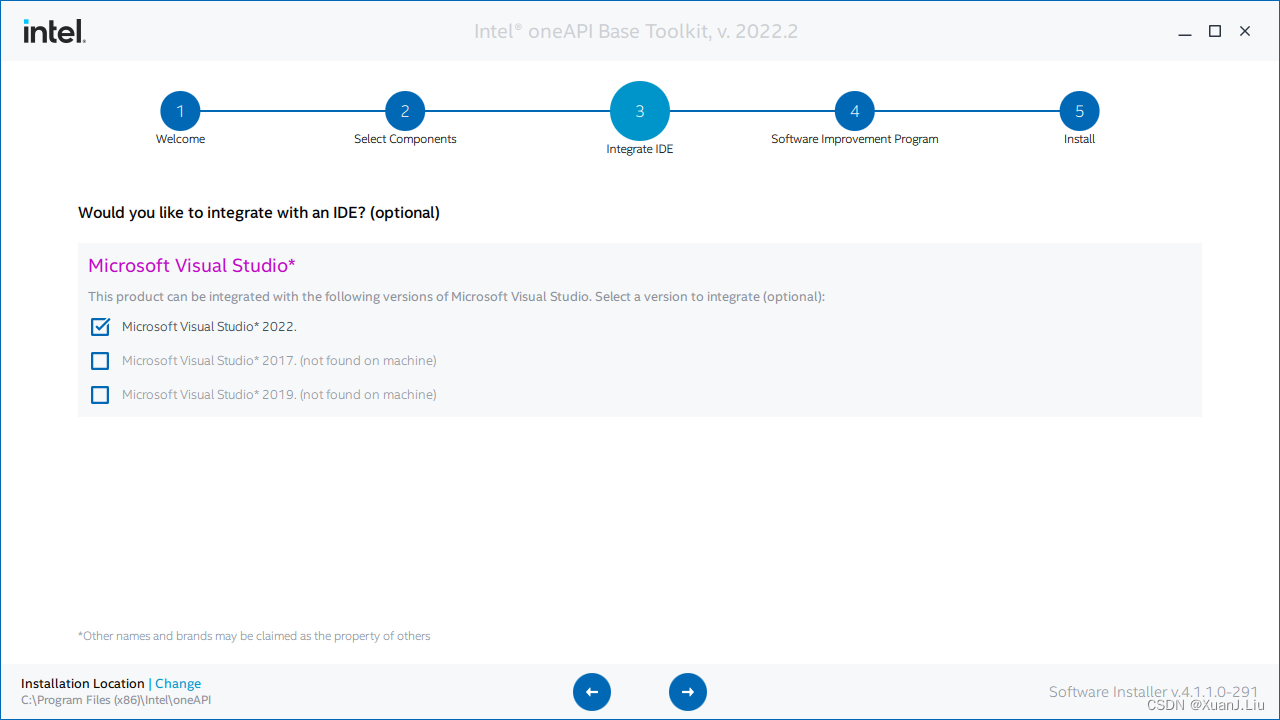The height and width of the screenshot is (720, 1280).
Task: Click the Integrate IDE step label
Action: point(640,149)
